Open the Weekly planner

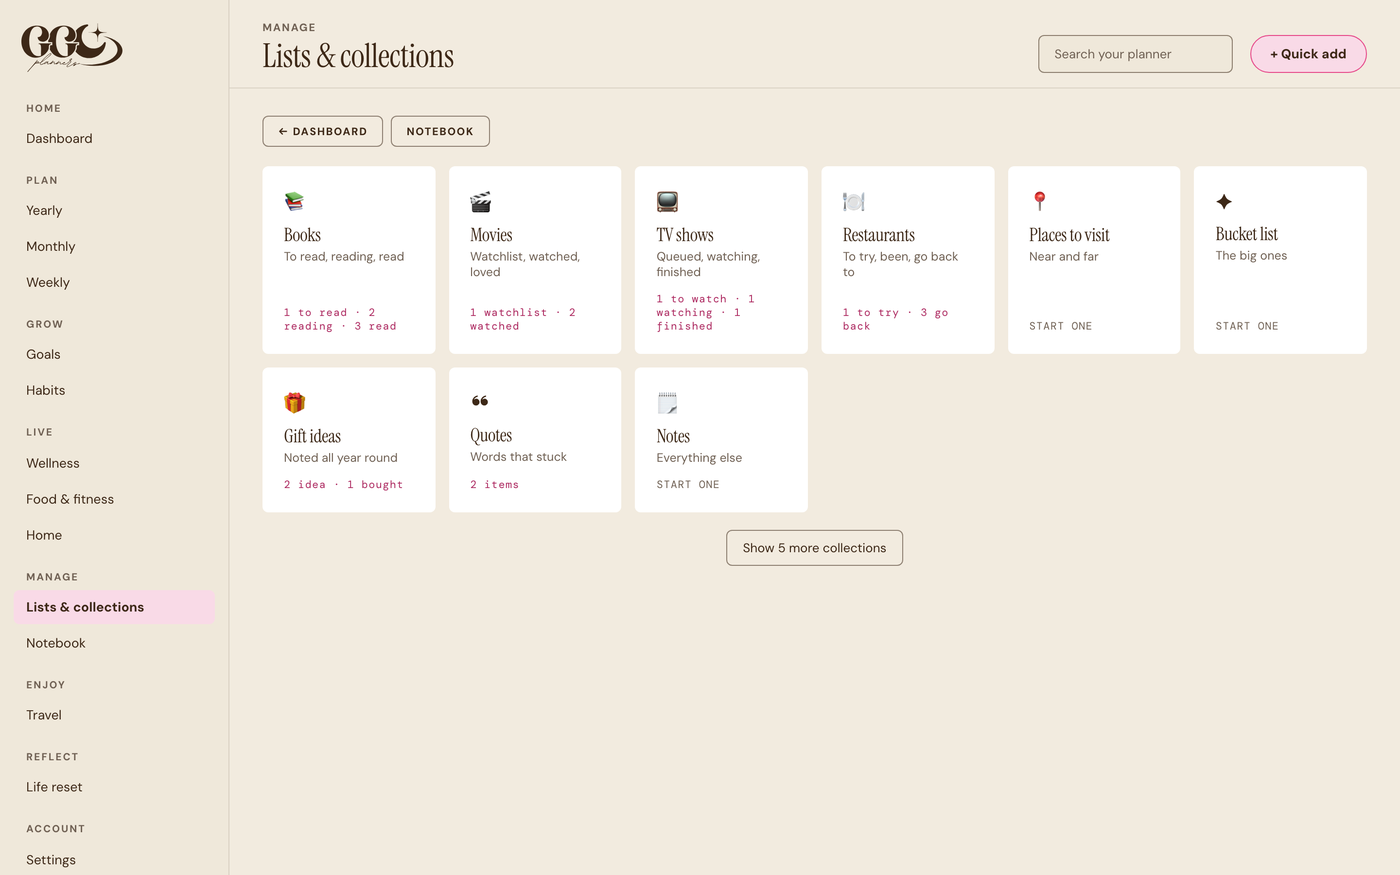tap(48, 282)
